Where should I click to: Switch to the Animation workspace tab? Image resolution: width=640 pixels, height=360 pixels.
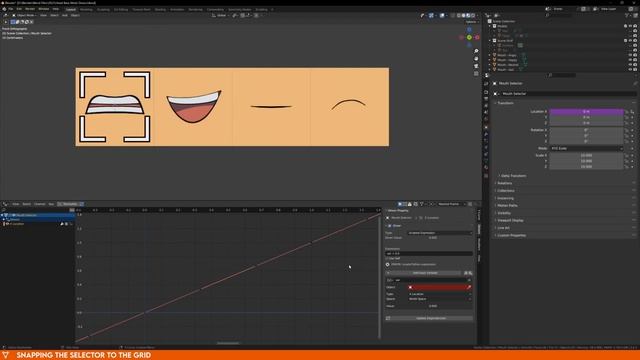click(x=177, y=9)
